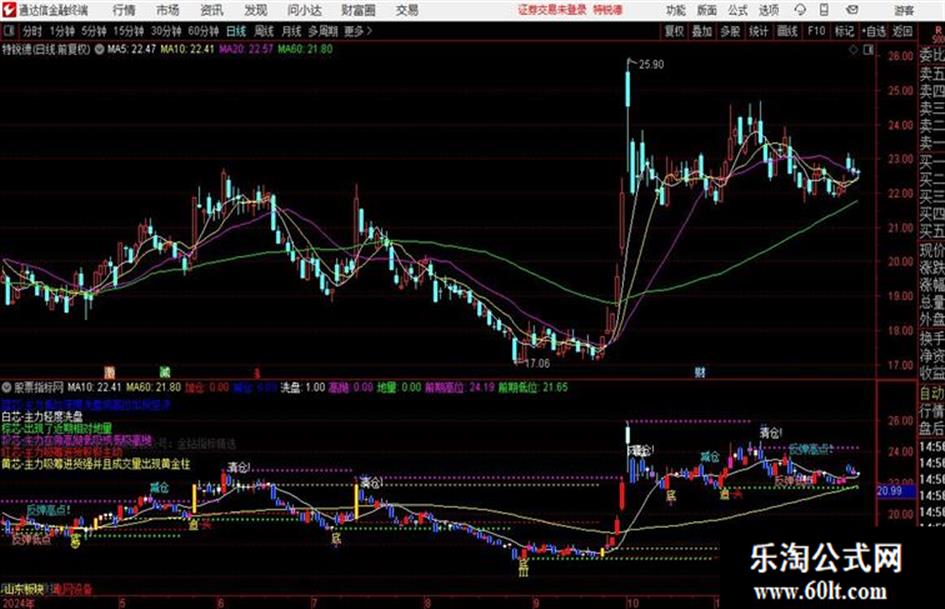Image resolution: width=945 pixels, height=609 pixels.
Task: Click the 黄芯-主力吸筹 legend line
Action: coord(96,464)
